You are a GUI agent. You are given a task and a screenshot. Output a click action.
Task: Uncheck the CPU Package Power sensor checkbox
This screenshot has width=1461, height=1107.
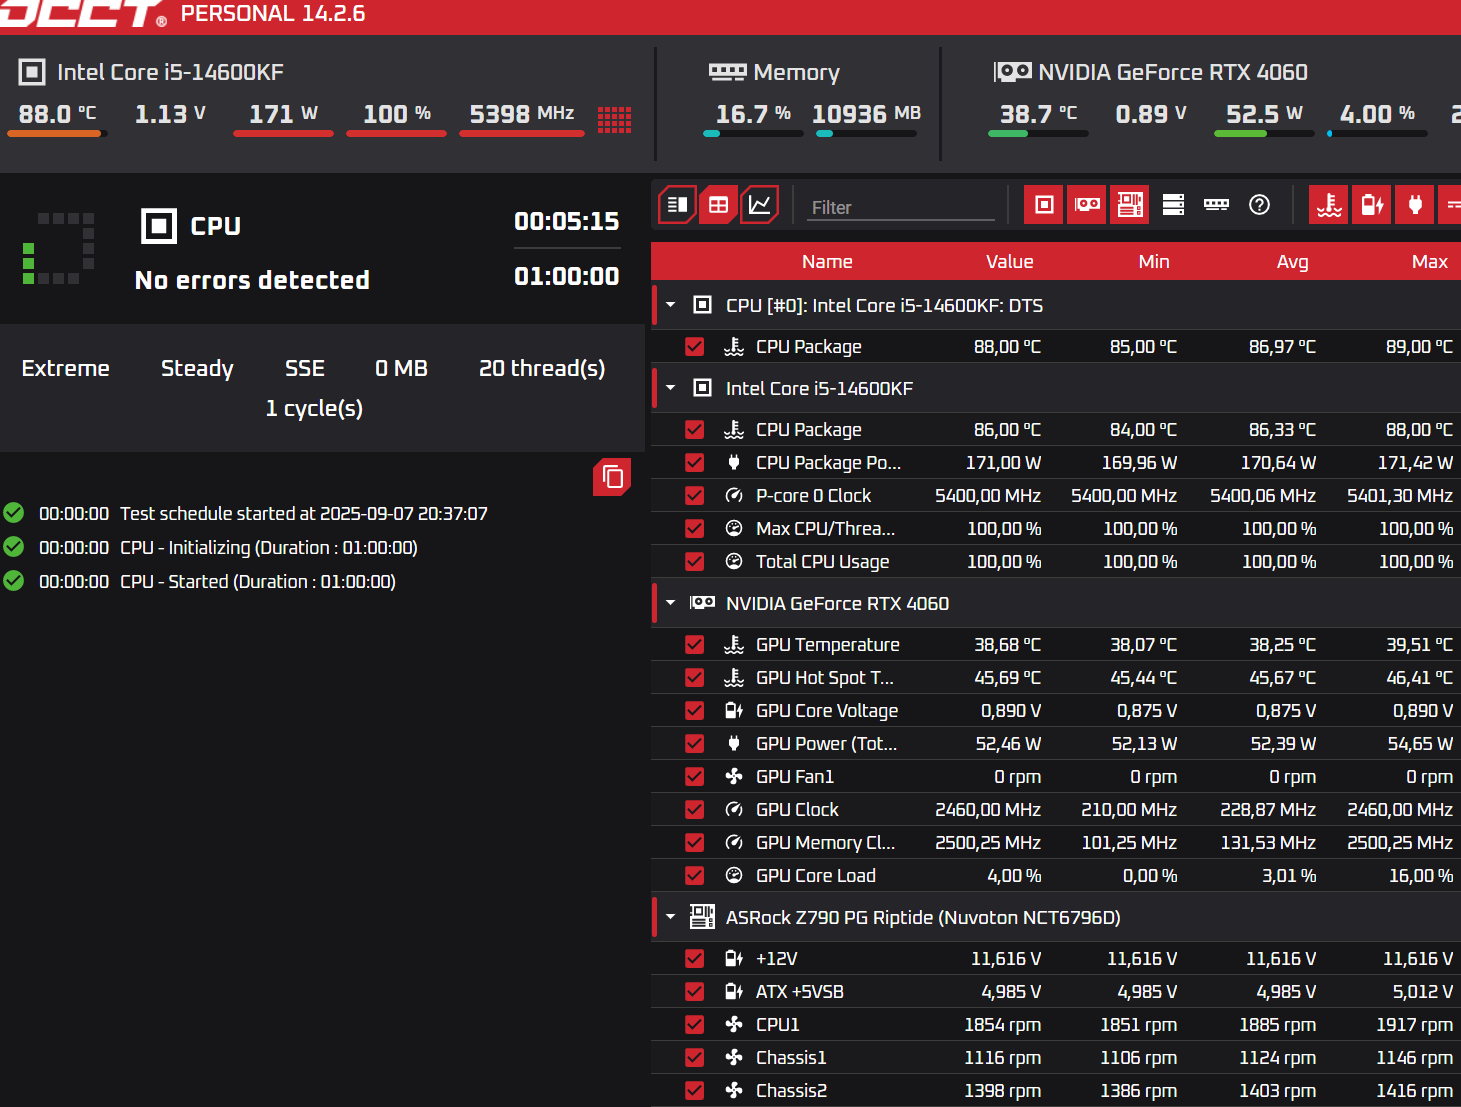694,463
